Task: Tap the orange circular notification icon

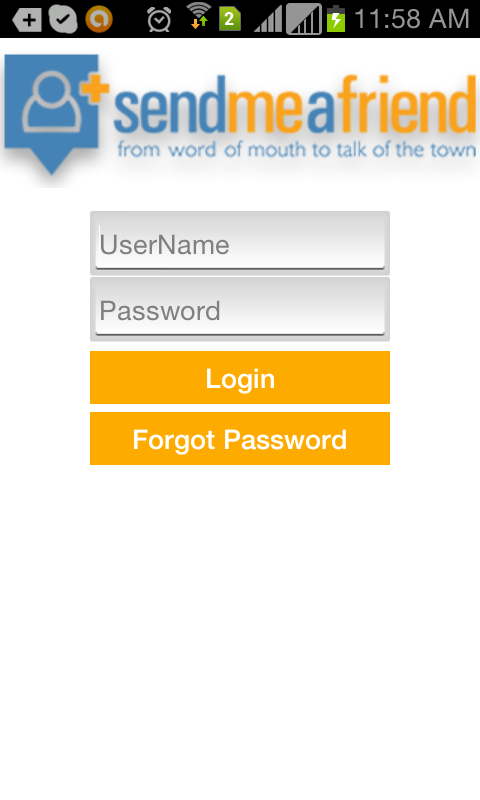Action: click(98, 19)
